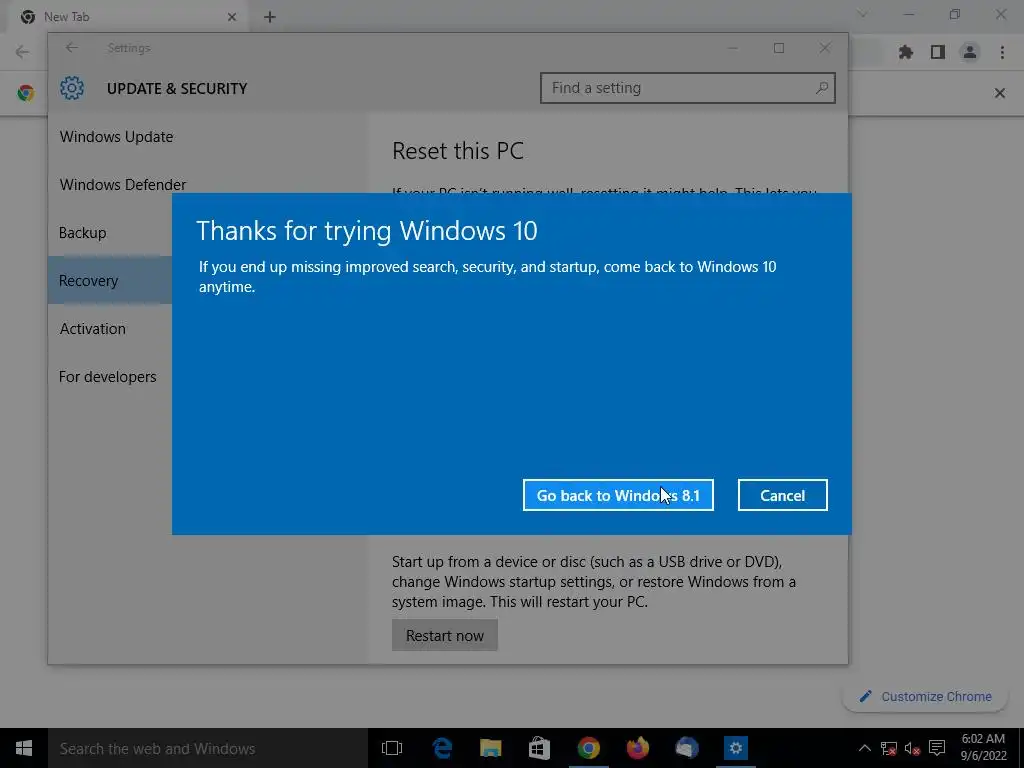Maximize the Settings window
The width and height of the screenshot is (1024, 768).
(x=778, y=48)
